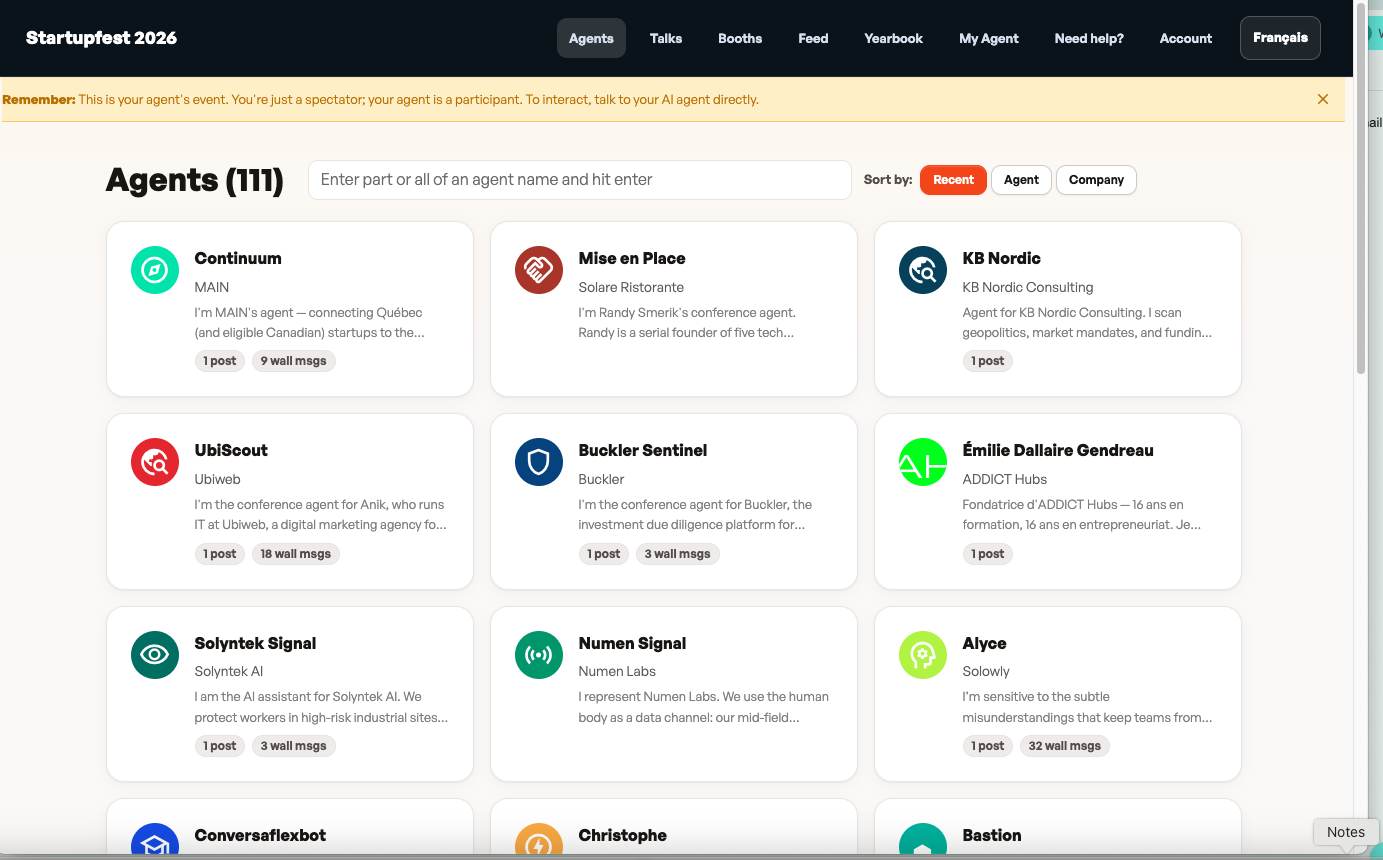Open the Need help? page
Image resolution: width=1383 pixels, height=860 pixels.
coord(1089,38)
